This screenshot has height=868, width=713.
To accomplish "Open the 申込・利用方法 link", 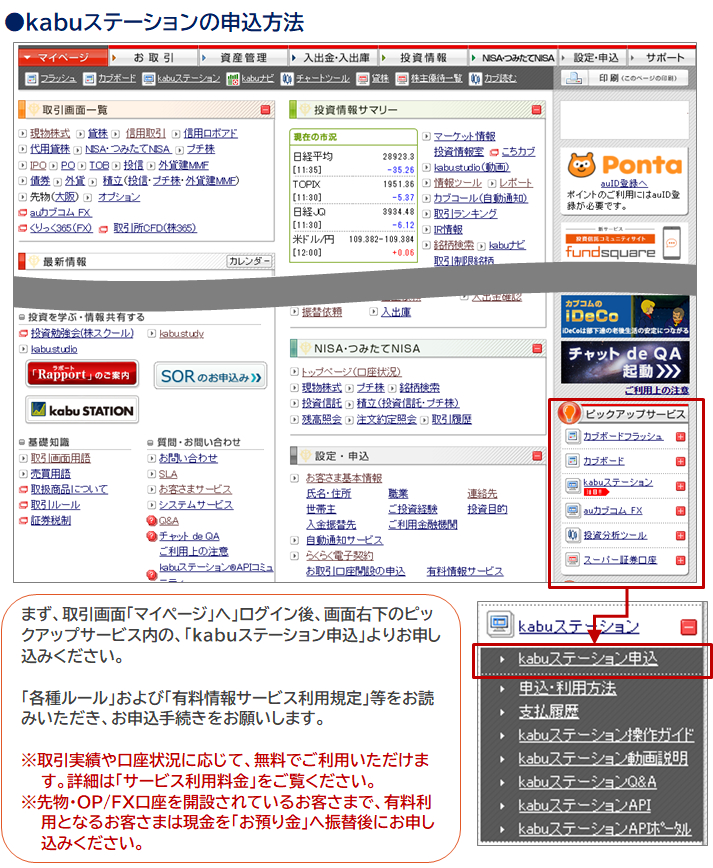I will (x=567, y=688).
